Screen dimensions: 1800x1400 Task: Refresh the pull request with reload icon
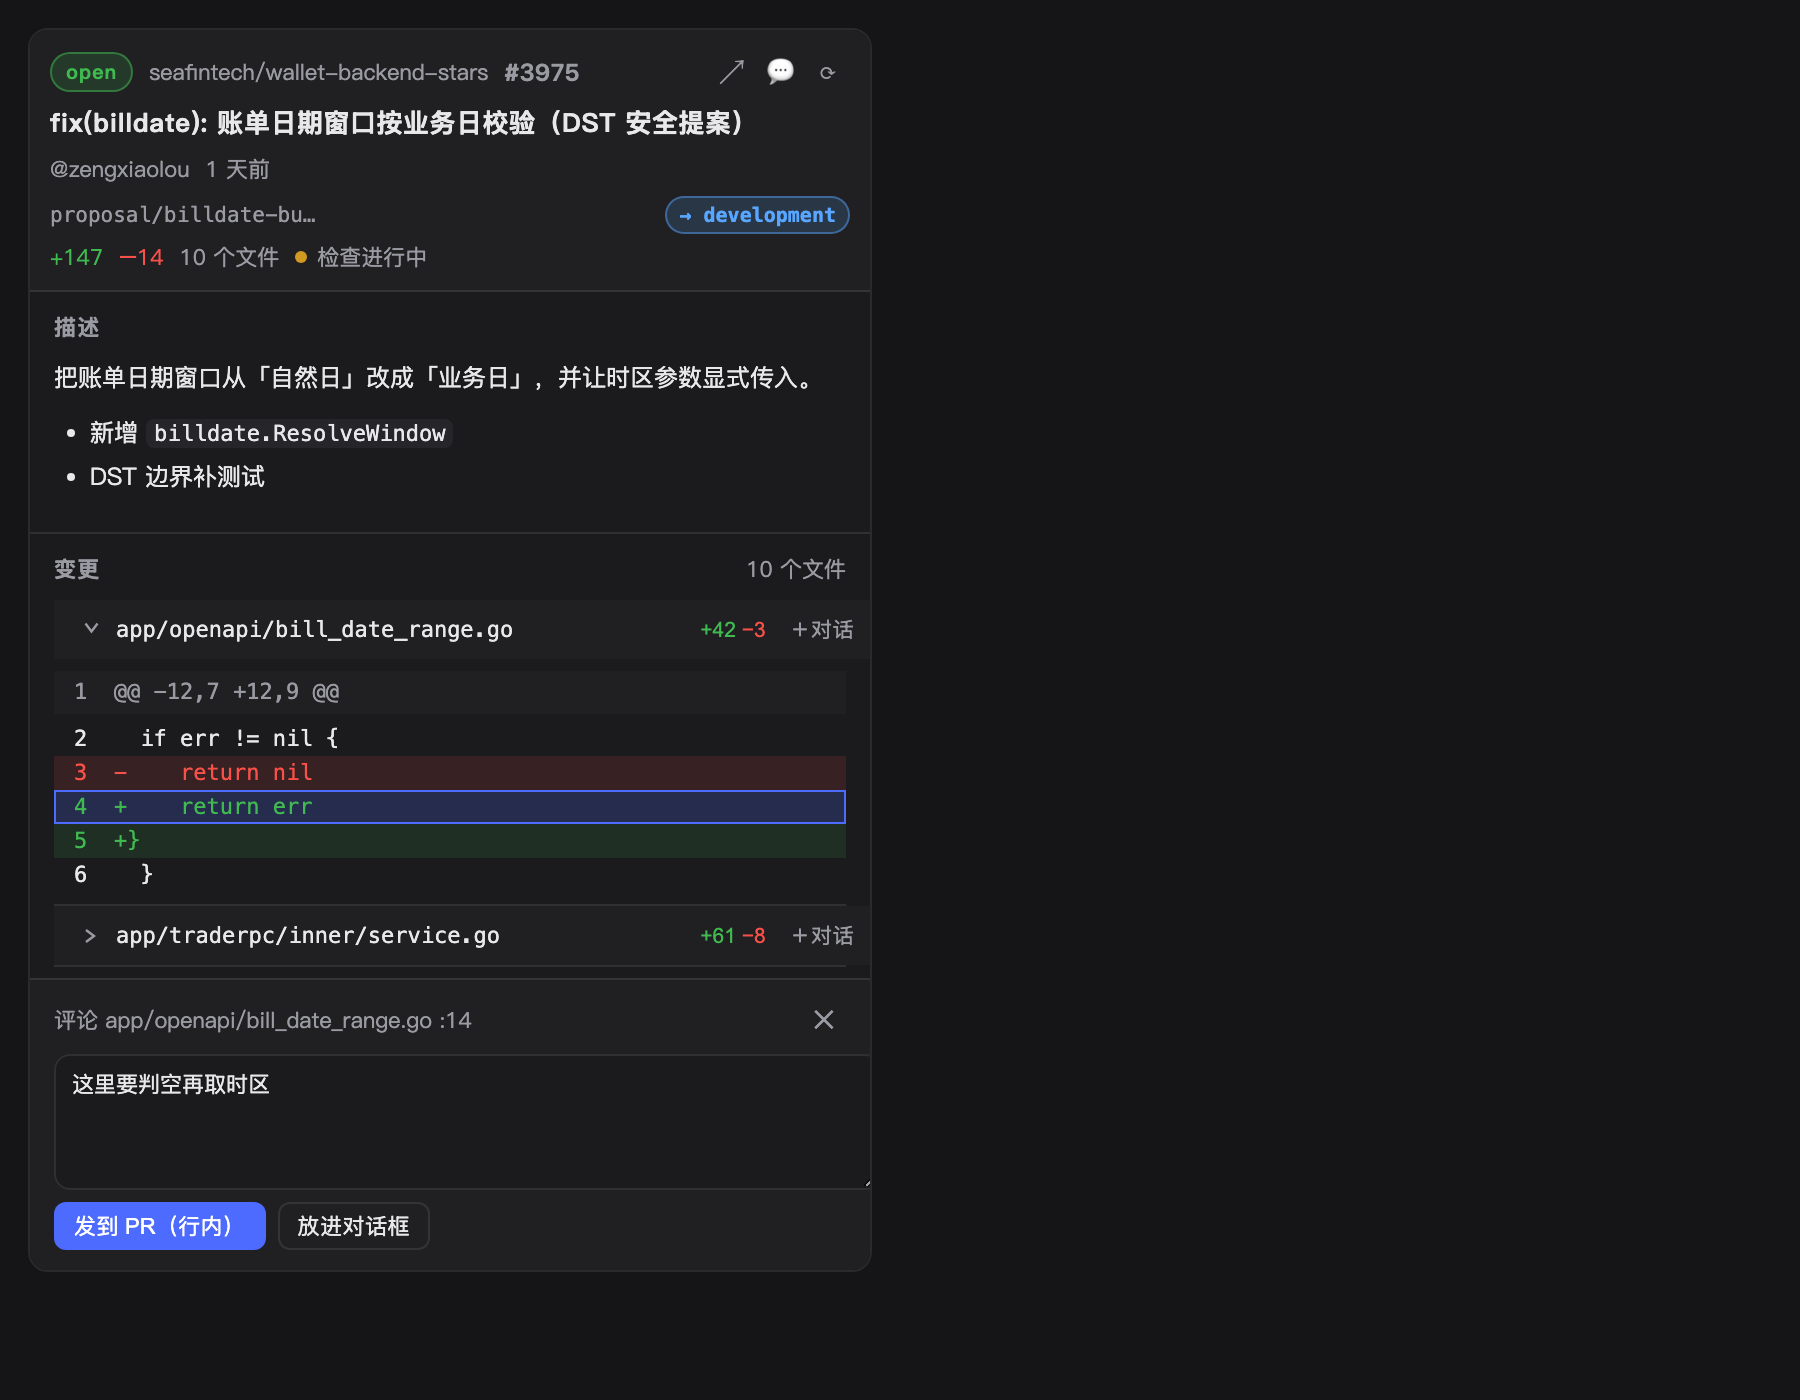point(827,73)
